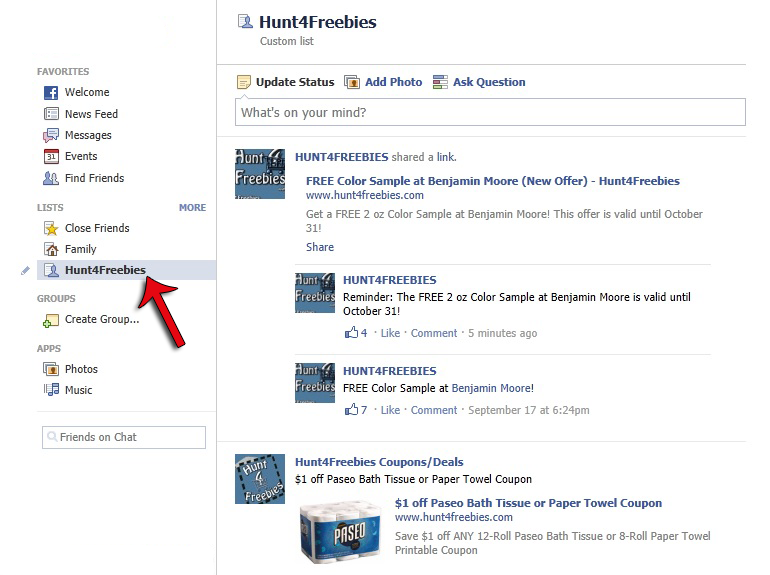Open the Paseo bath tissue thumbnail image
This screenshot has height=575, width=770.
point(341,532)
